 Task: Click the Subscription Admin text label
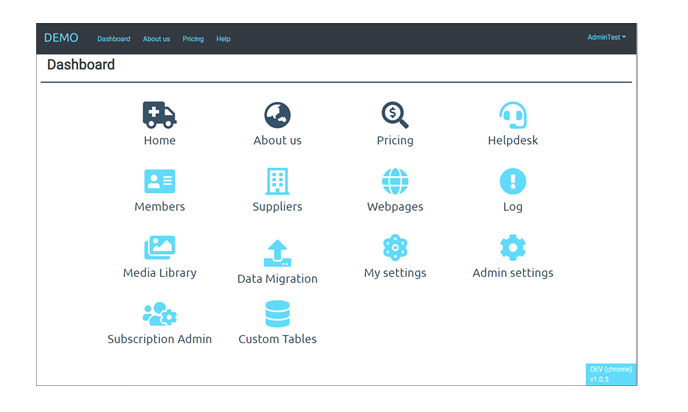(160, 339)
